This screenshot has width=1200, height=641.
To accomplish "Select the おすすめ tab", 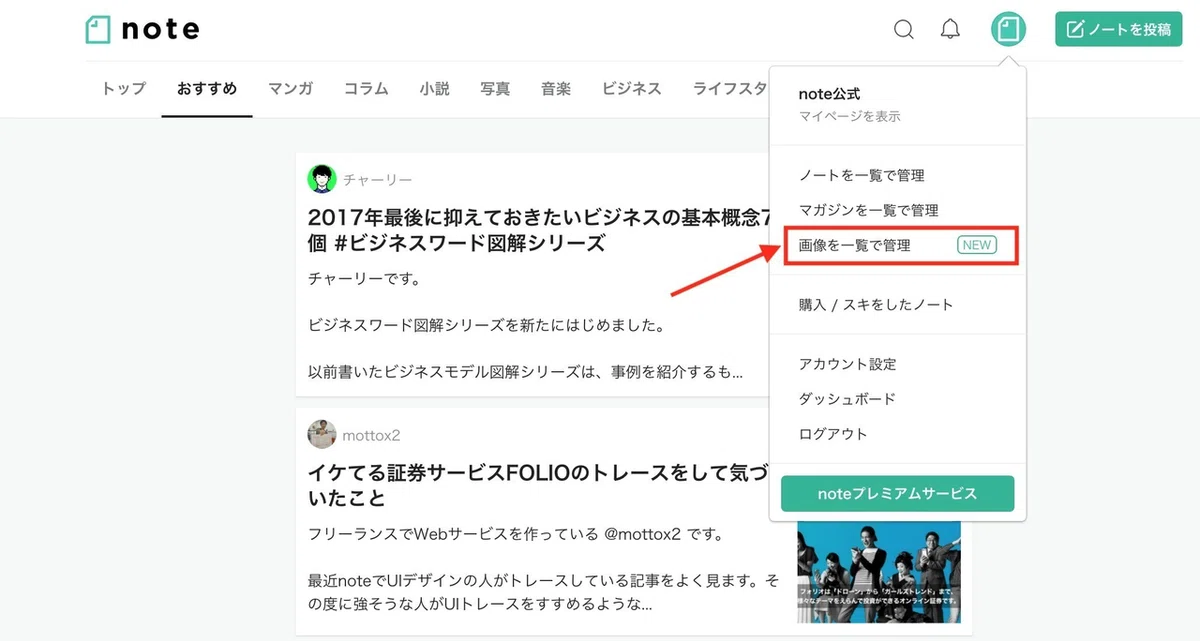I will 207,88.
